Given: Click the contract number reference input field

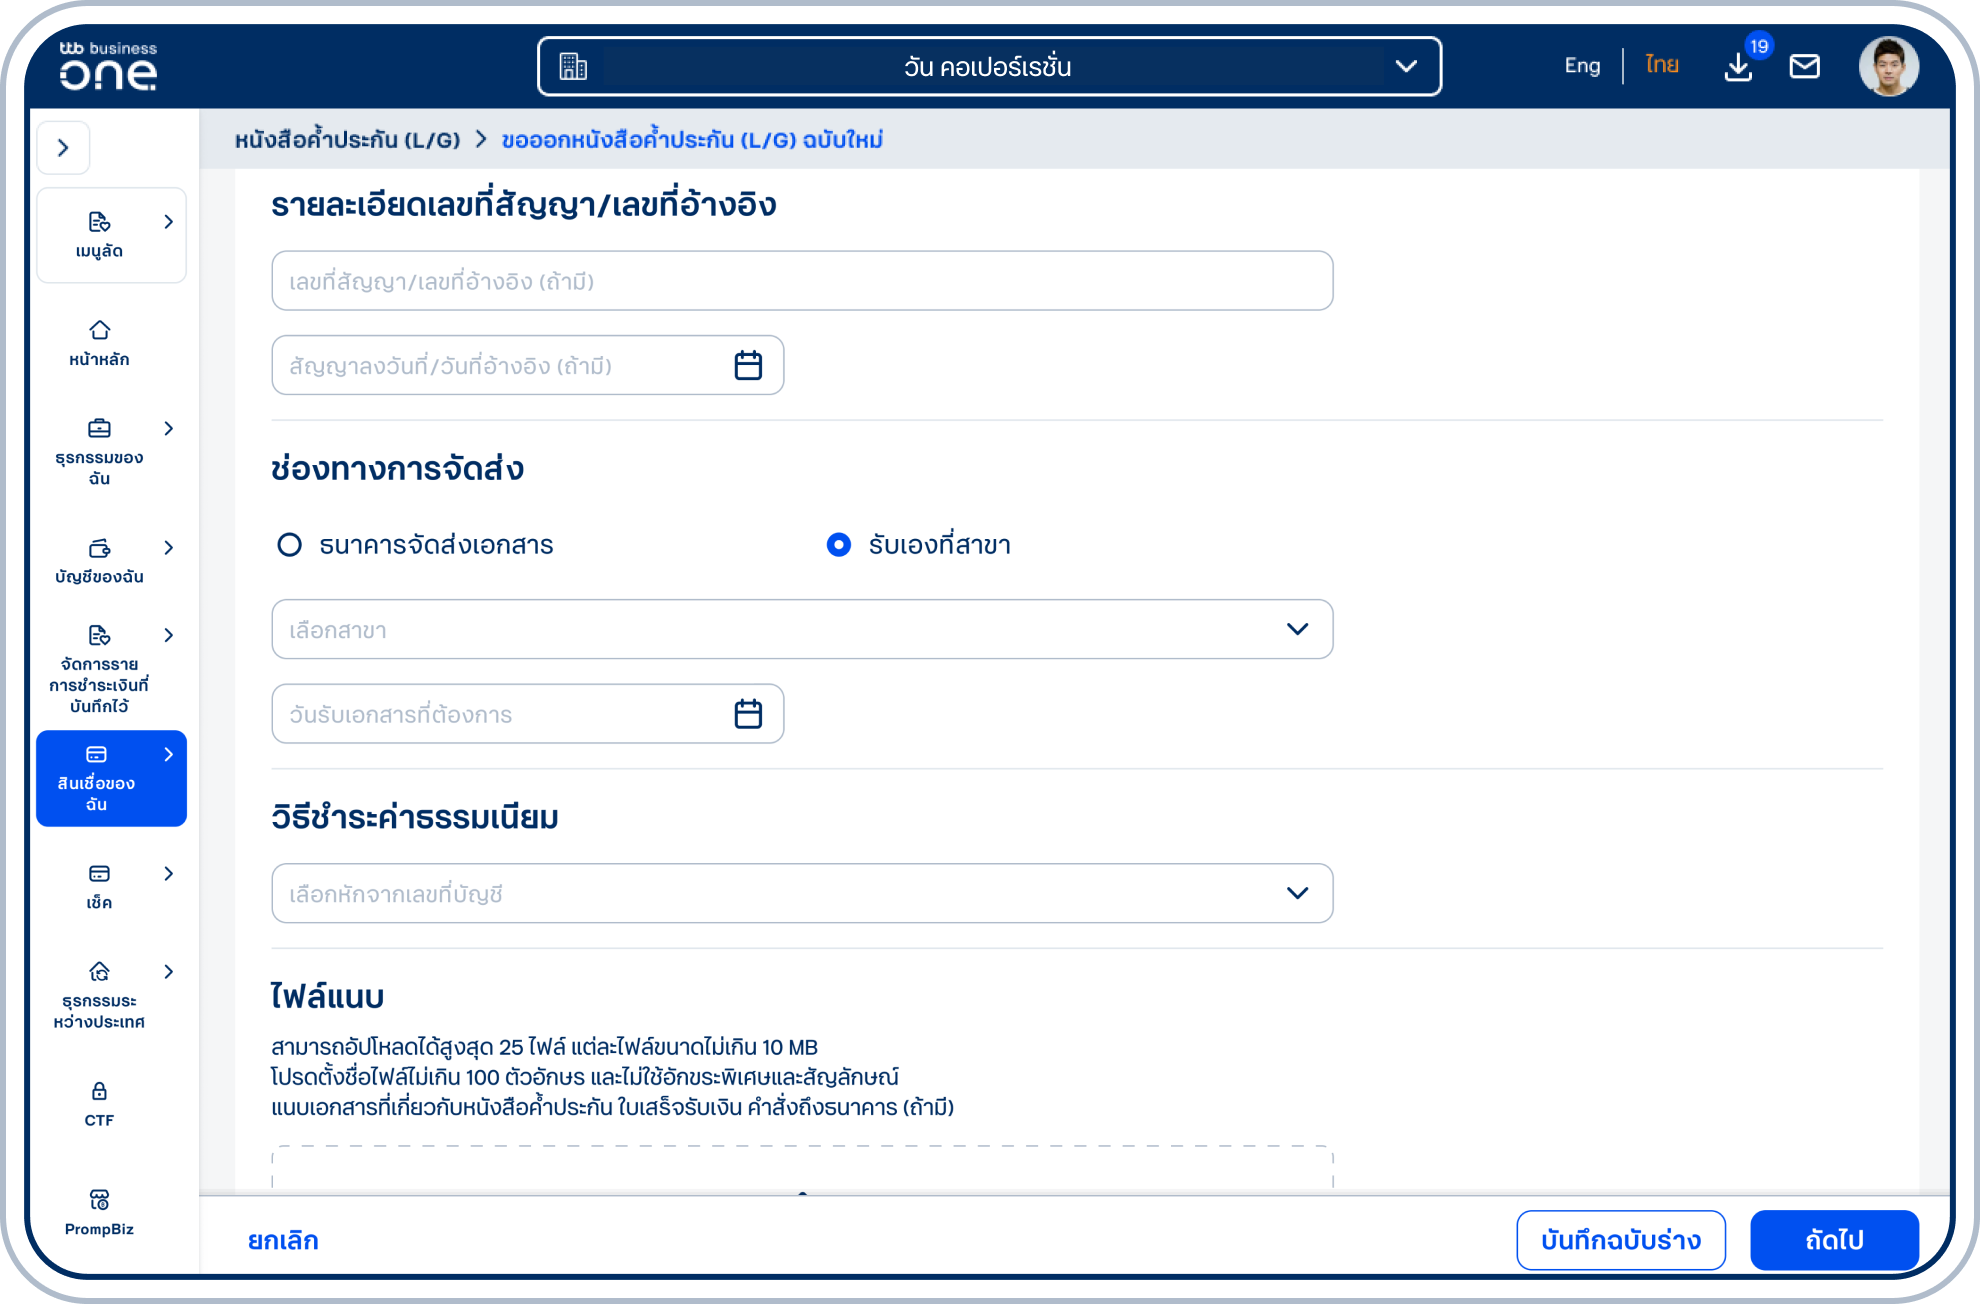Looking at the screenshot, I should 801,281.
